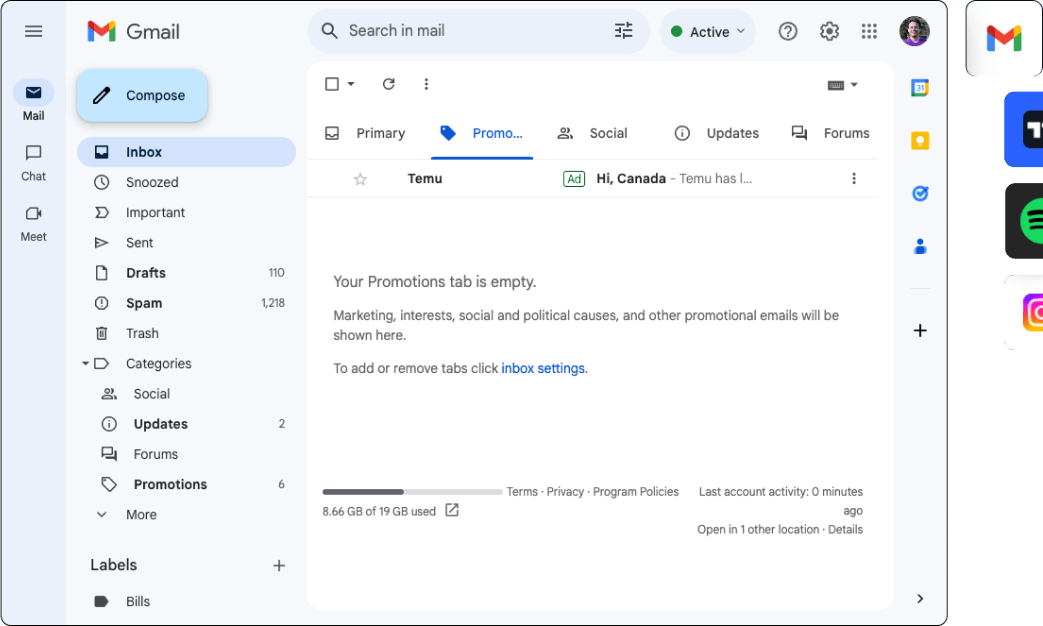This screenshot has height=626, width=1043.
Task: Switch to the Updates tab
Action: (717, 133)
